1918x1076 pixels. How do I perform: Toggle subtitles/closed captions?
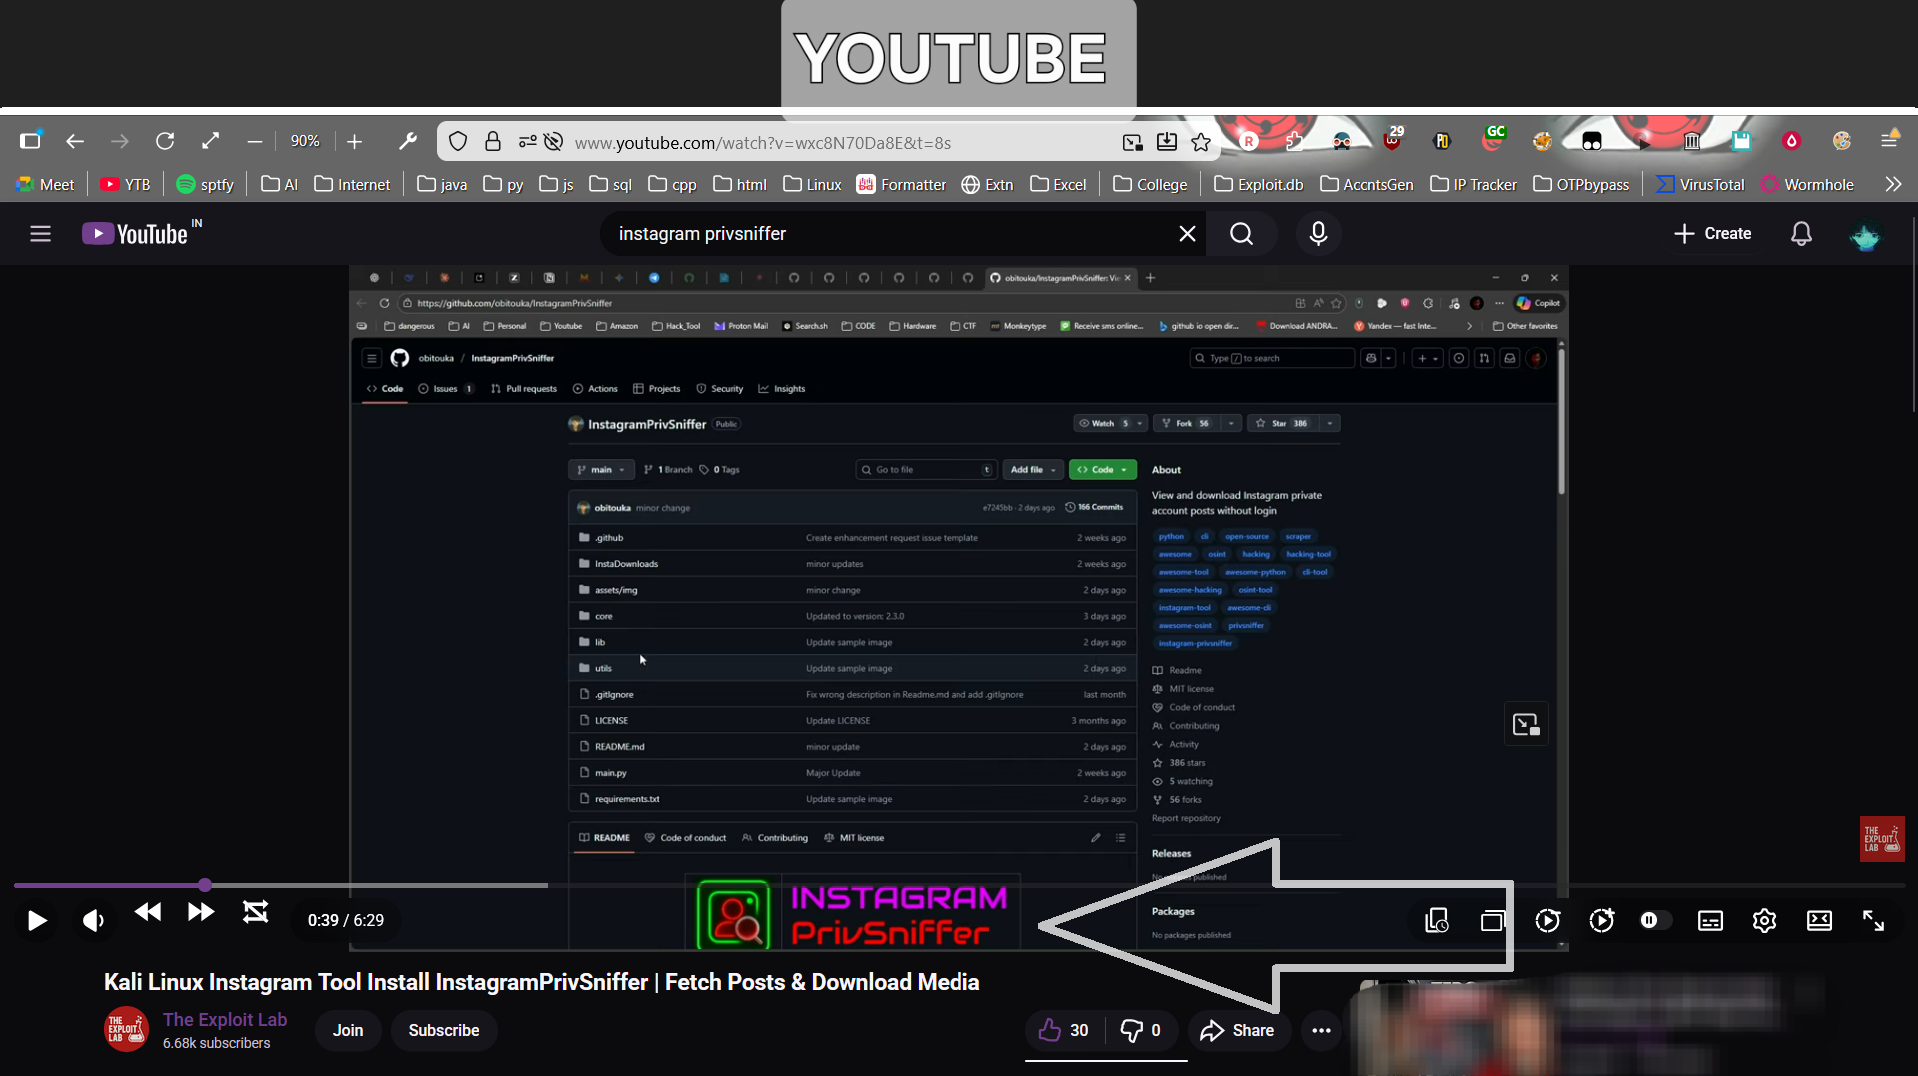1710,920
